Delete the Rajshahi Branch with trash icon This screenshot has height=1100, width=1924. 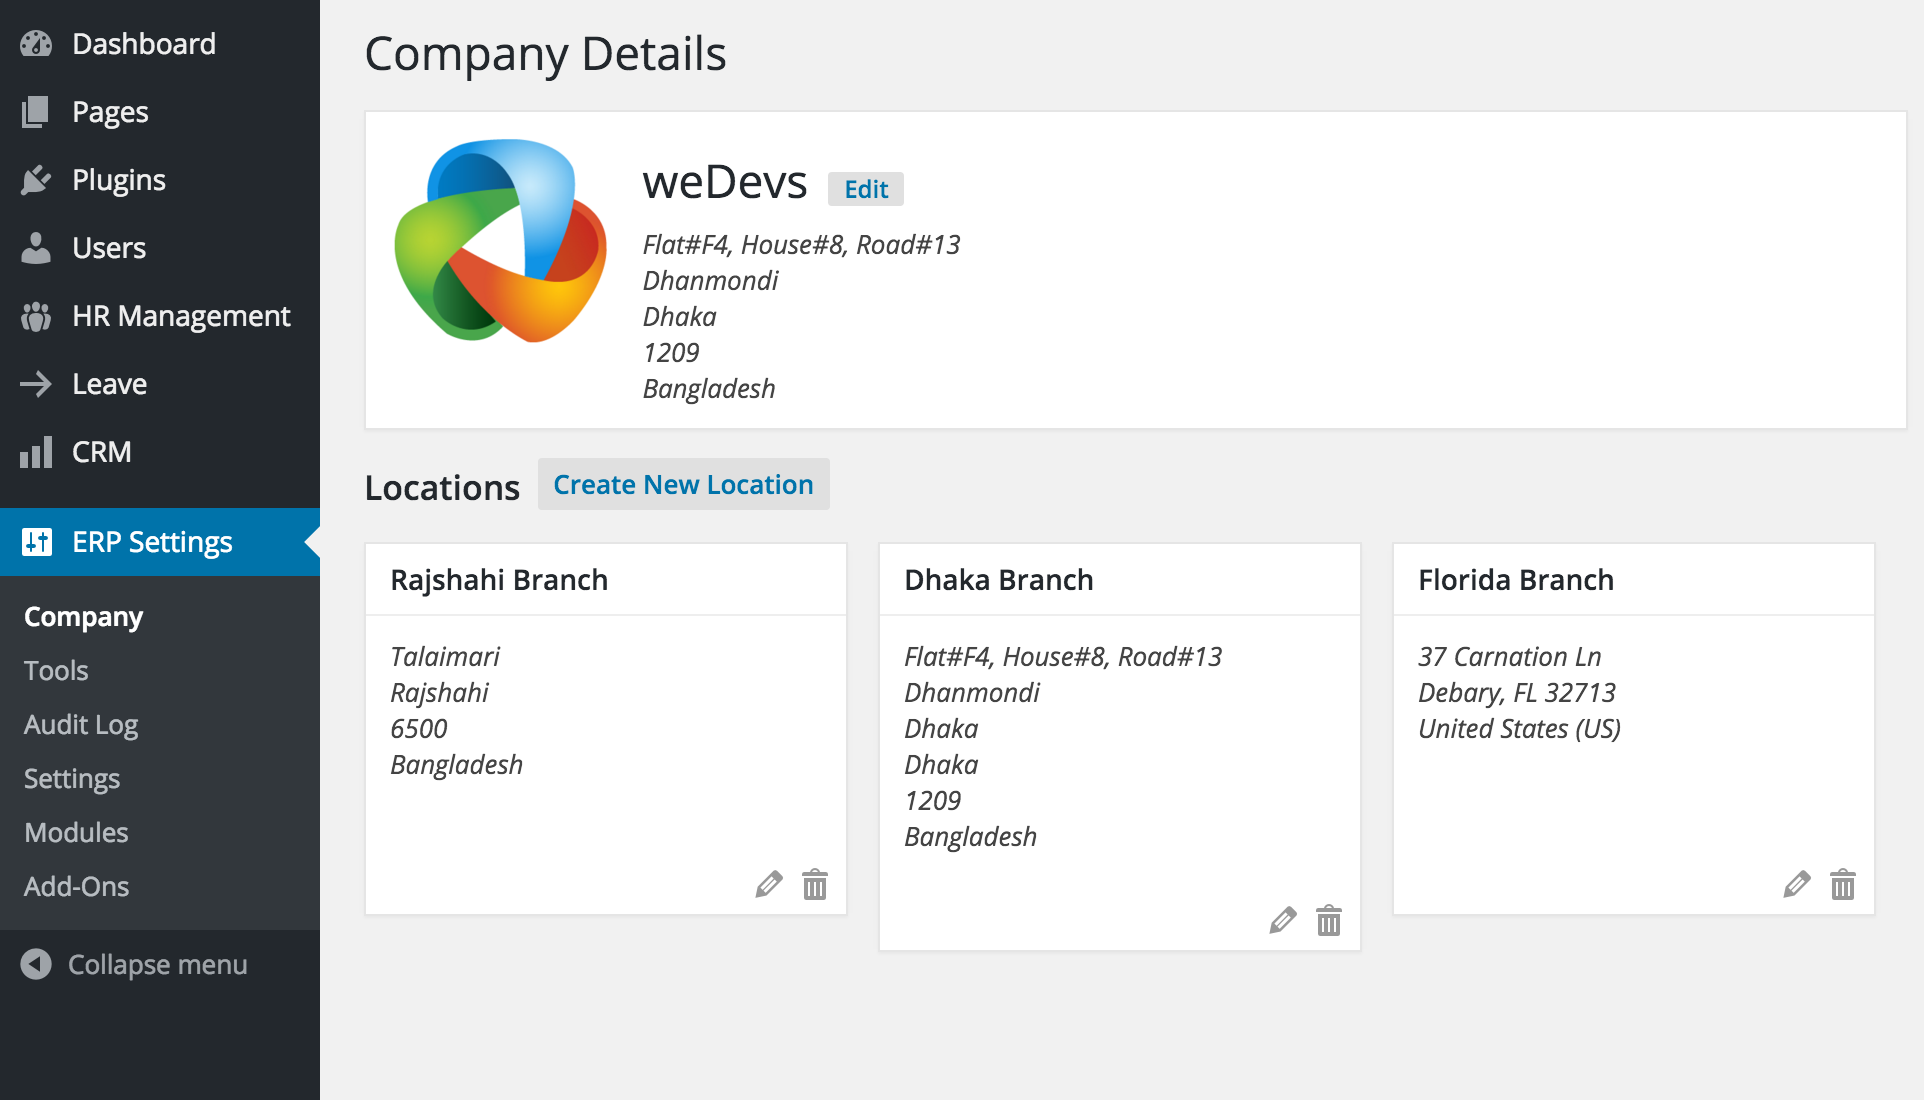[815, 884]
